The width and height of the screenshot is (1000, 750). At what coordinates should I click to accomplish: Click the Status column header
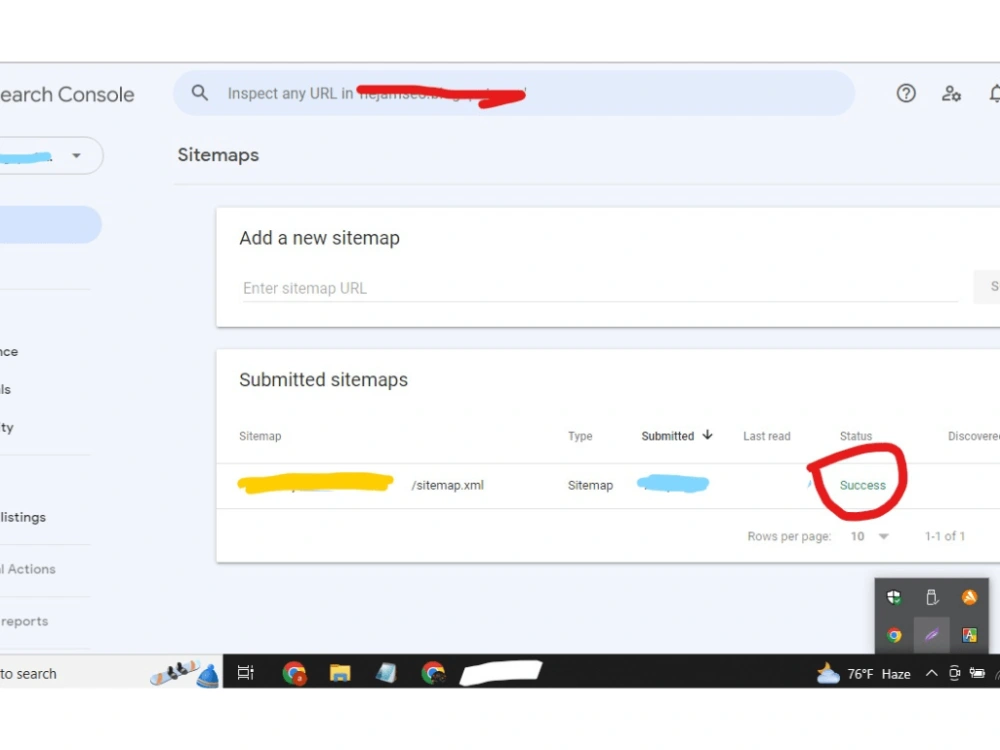(856, 436)
